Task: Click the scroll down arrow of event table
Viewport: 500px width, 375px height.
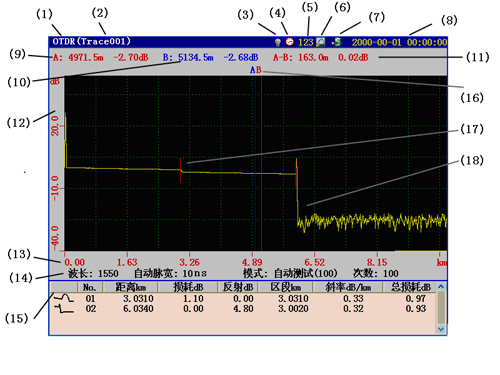Action: pyautogui.click(x=441, y=329)
